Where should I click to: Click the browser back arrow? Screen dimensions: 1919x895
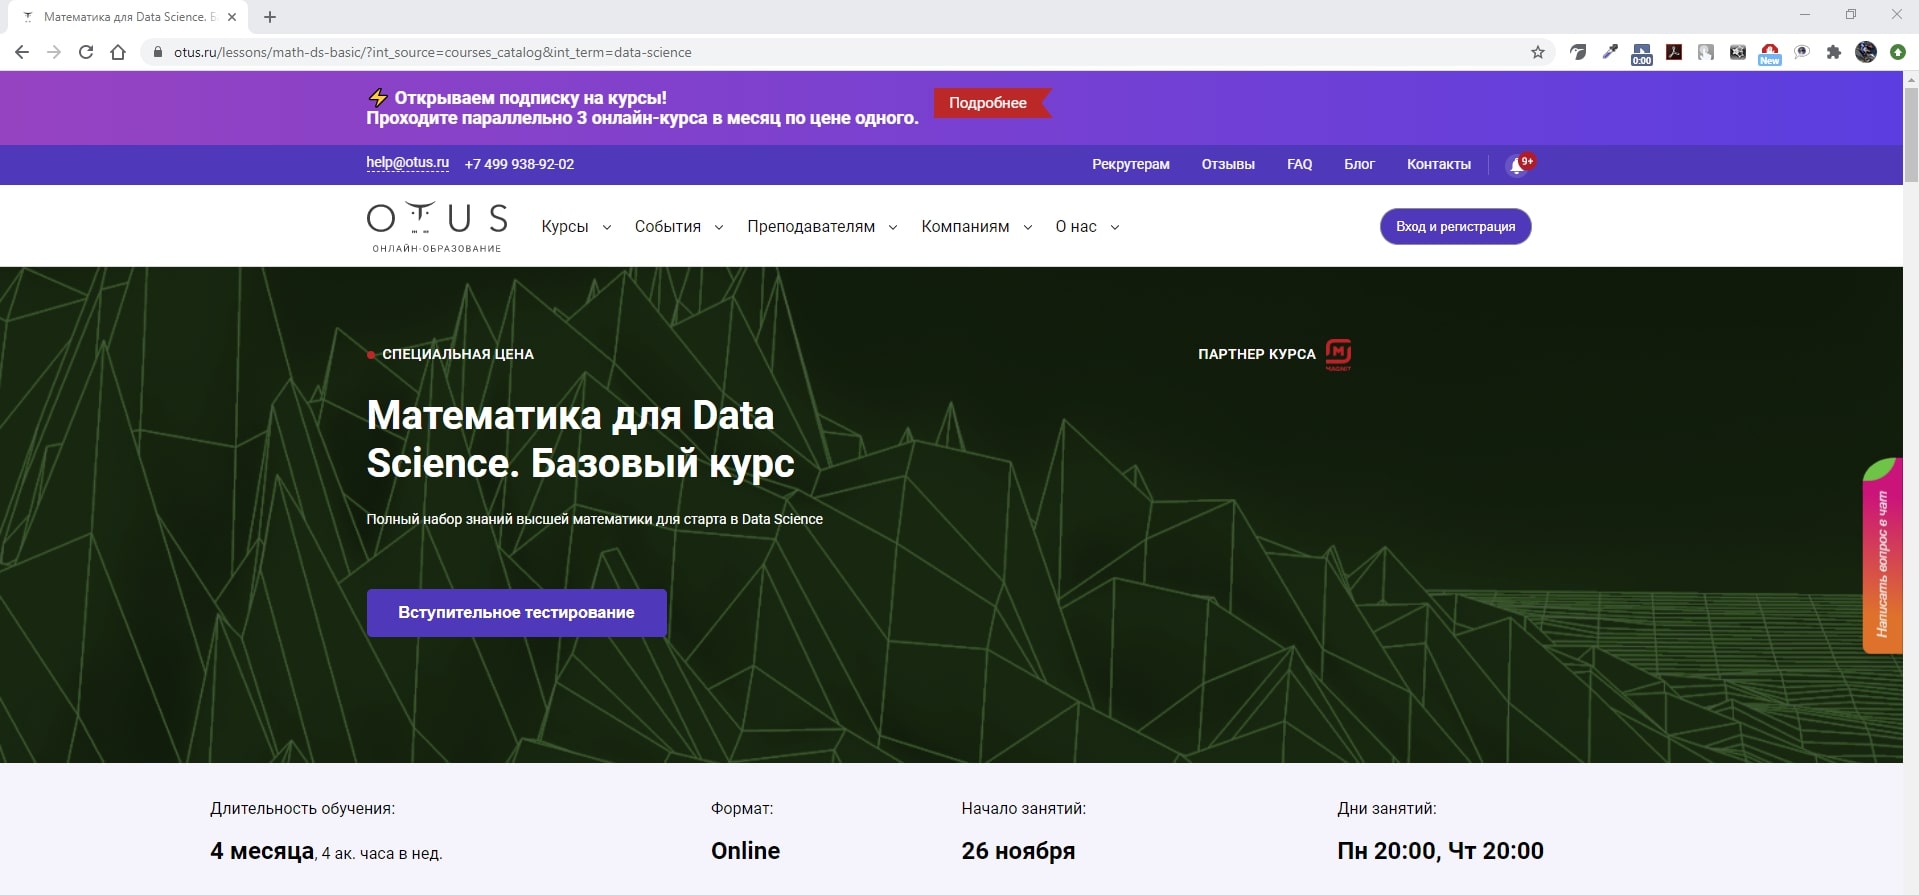(x=22, y=52)
